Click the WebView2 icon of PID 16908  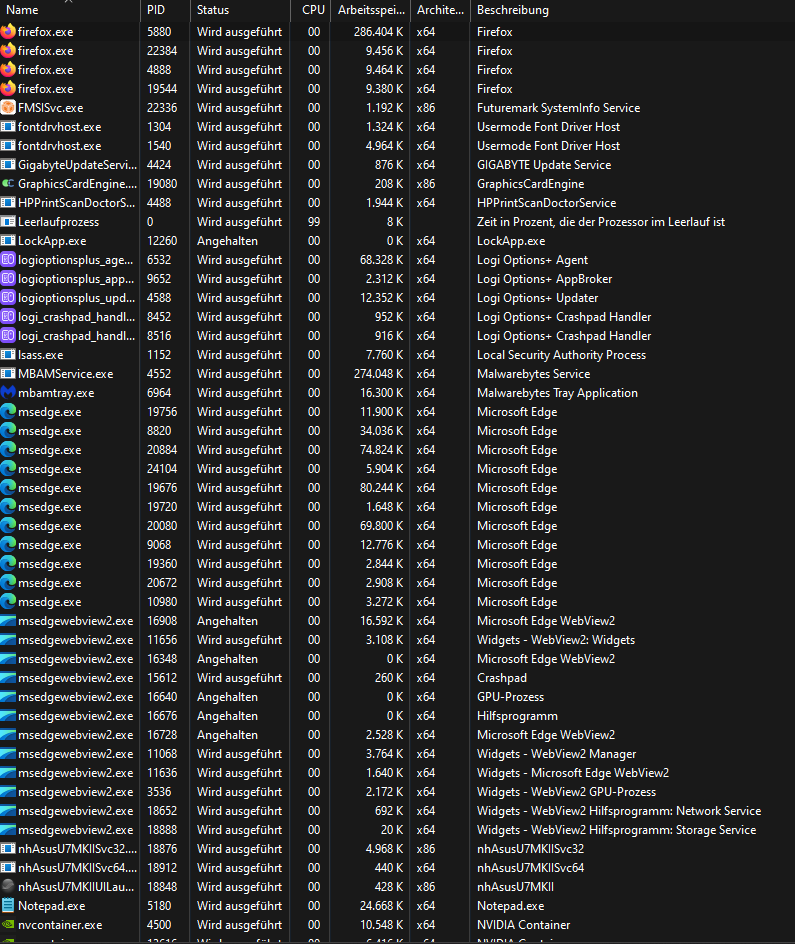point(8,621)
